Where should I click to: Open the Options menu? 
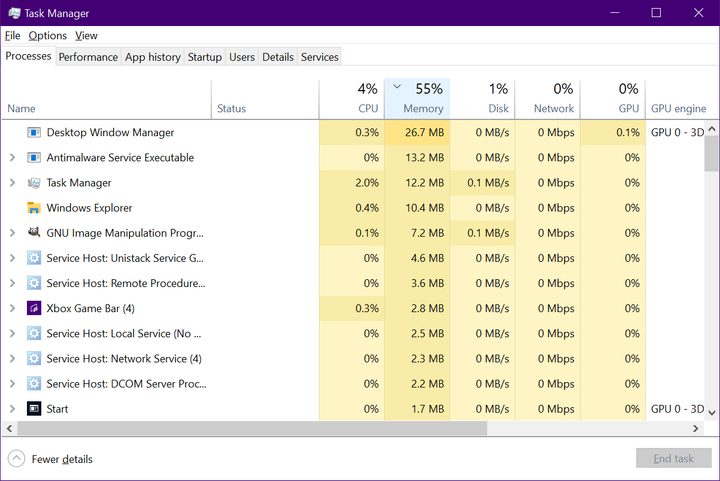pyautogui.click(x=47, y=35)
